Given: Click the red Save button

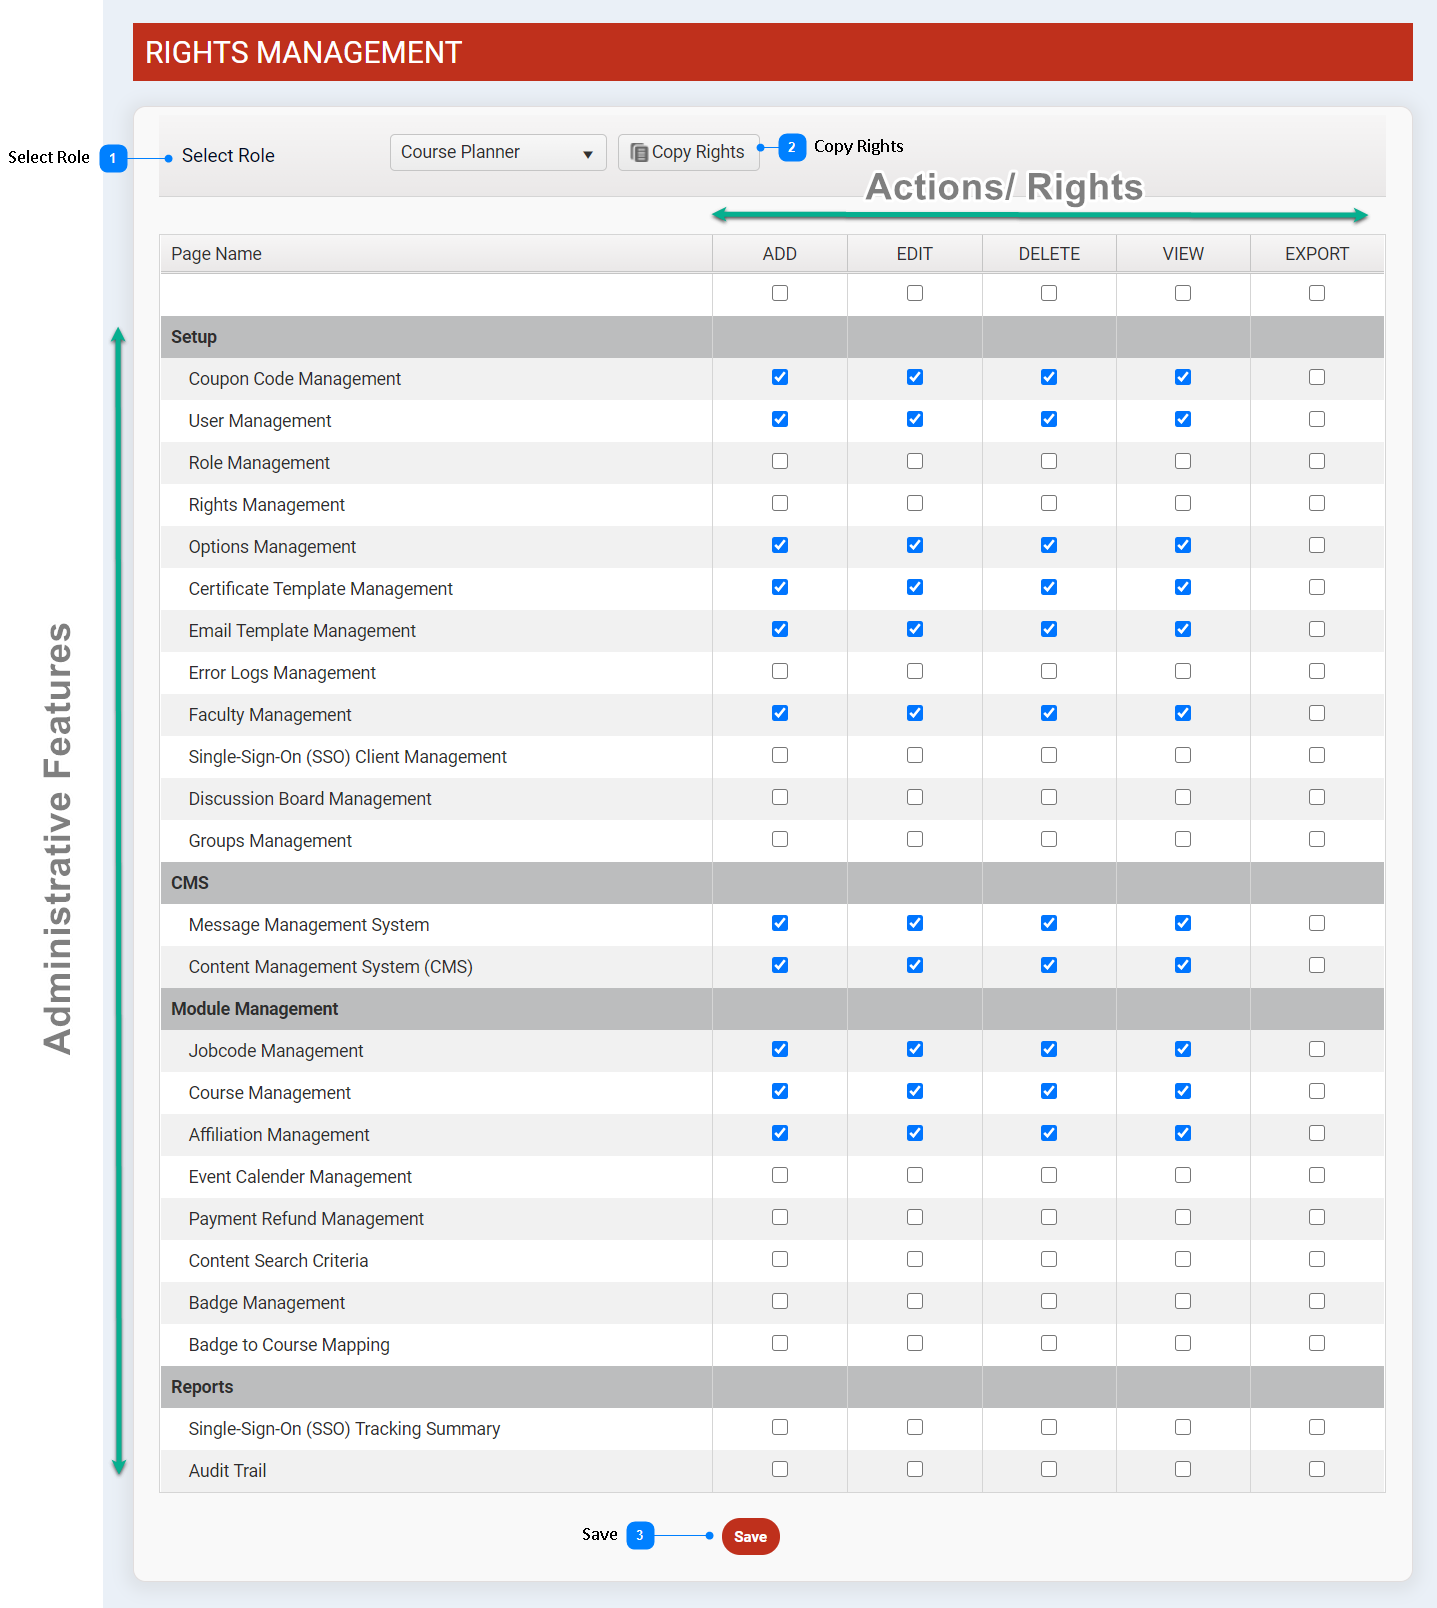Looking at the screenshot, I should pyautogui.click(x=750, y=1536).
